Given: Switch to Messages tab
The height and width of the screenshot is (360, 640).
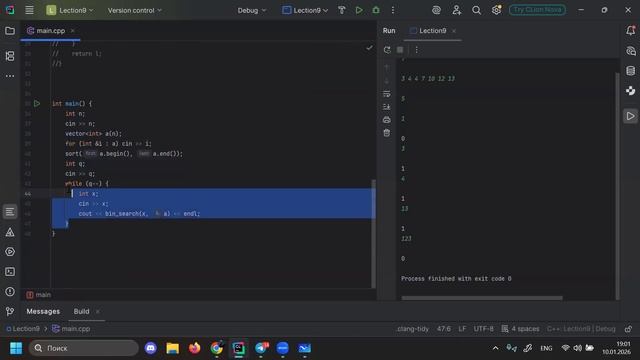Looking at the screenshot, I should click(43, 311).
